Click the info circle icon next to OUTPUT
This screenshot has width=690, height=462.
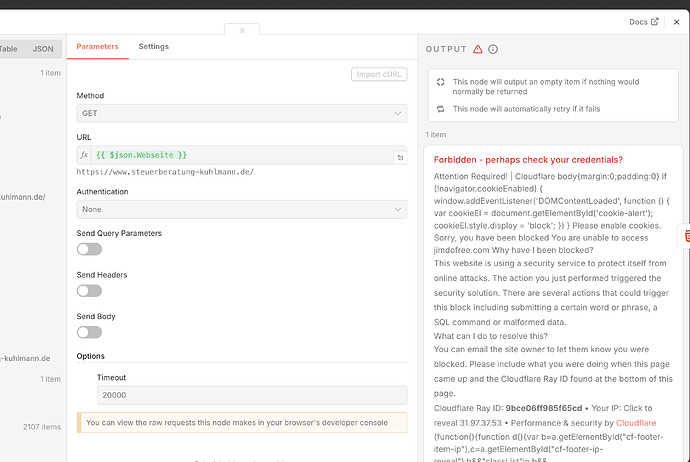(x=493, y=49)
